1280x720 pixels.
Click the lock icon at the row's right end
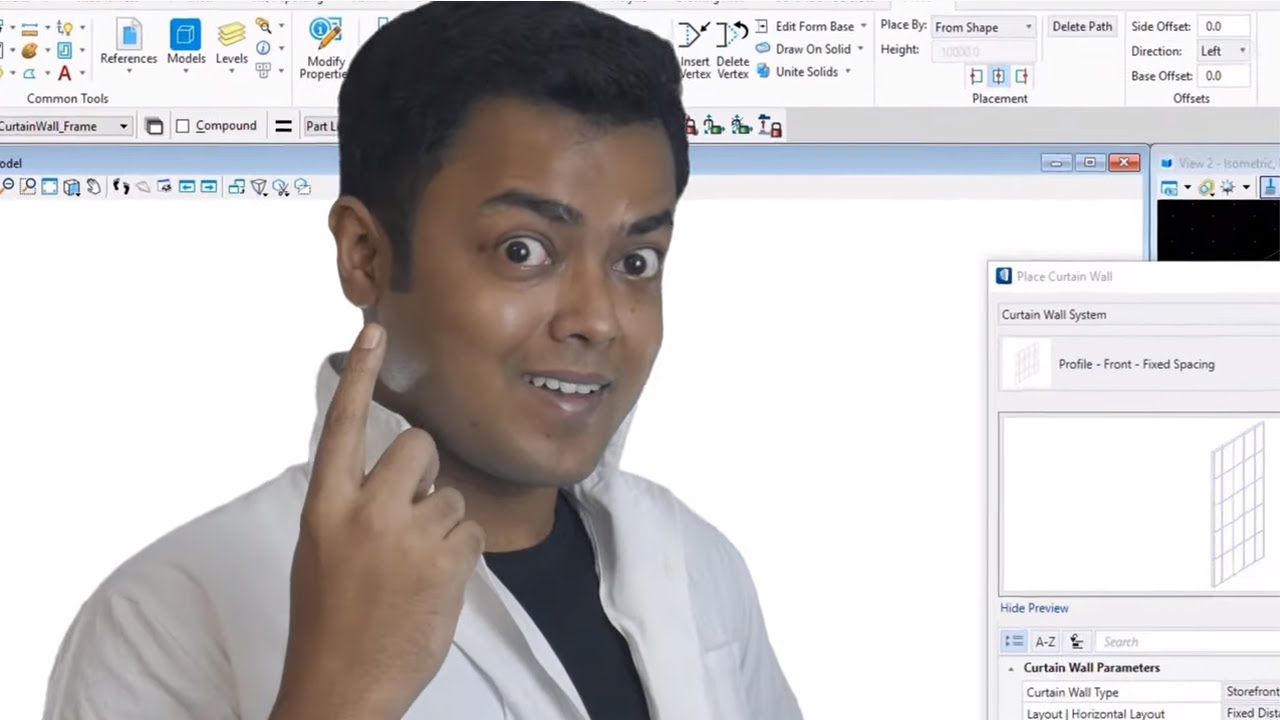[x=770, y=126]
